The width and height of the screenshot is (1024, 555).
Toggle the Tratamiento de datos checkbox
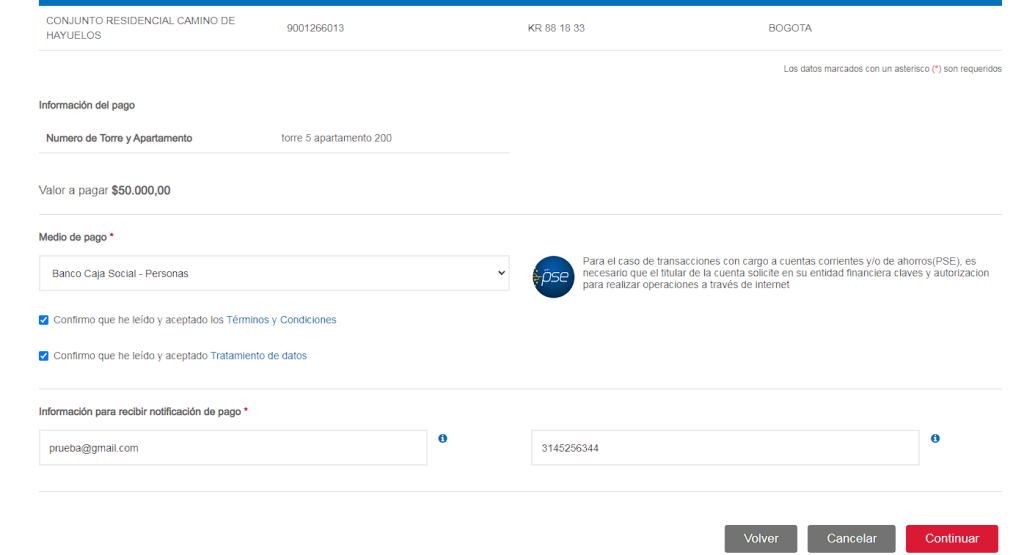click(43, 355)
